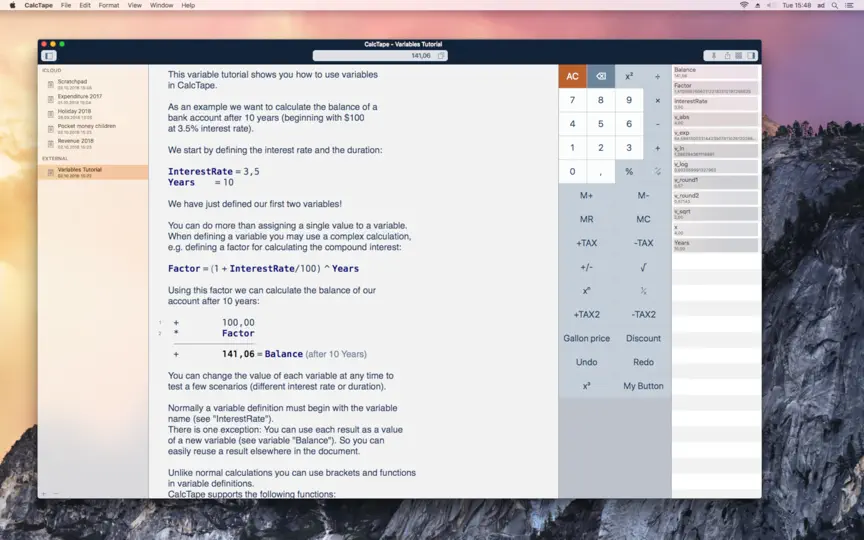This screenshot has width=864, height=540.
Task: Click the x² square key
Action: tap(629, 77)
